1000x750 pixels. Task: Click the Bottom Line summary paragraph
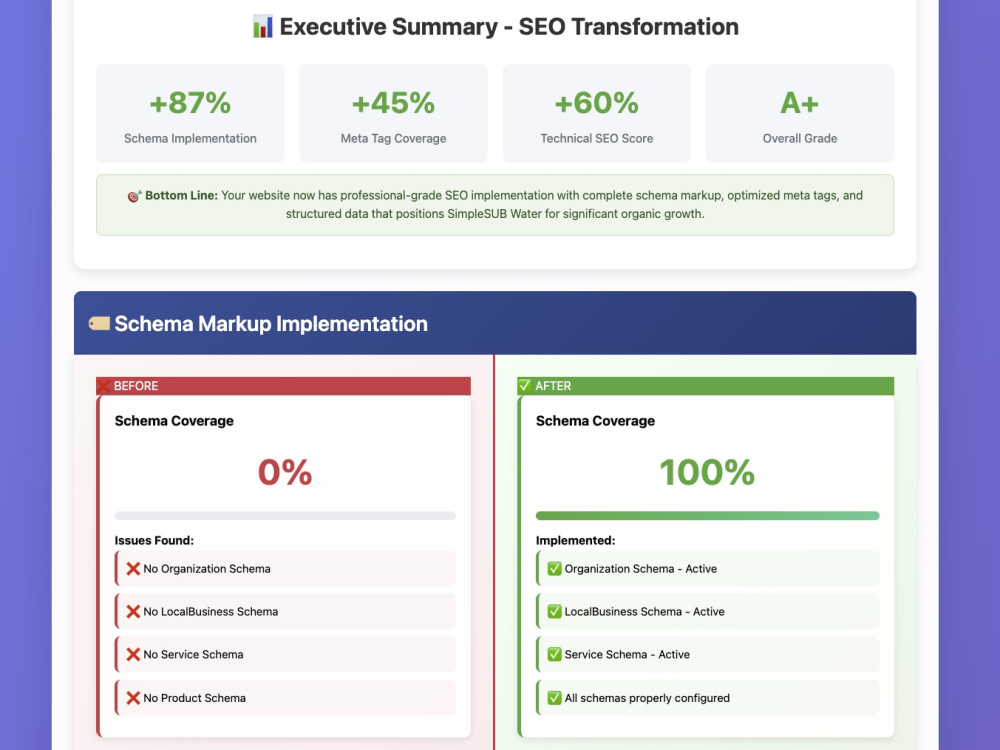(495, 205)
